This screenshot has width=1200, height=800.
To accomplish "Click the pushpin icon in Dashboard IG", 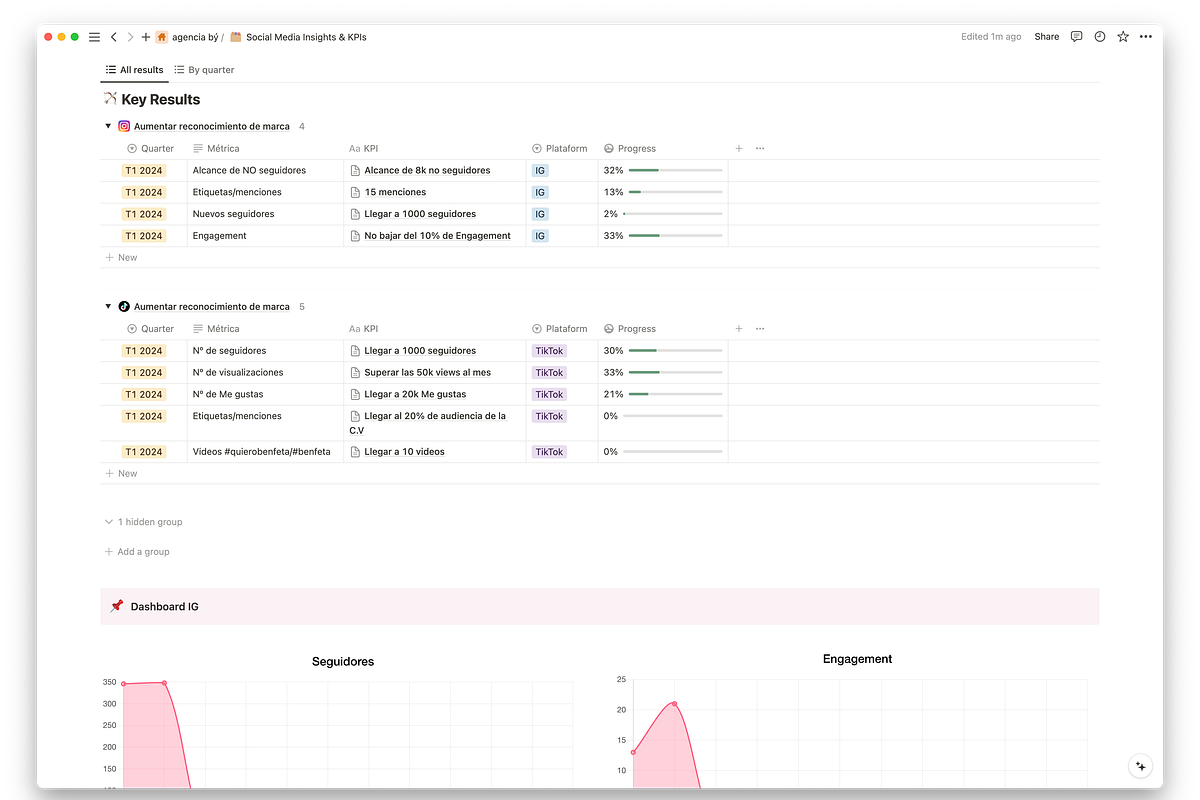I will (x=117, y=606).
